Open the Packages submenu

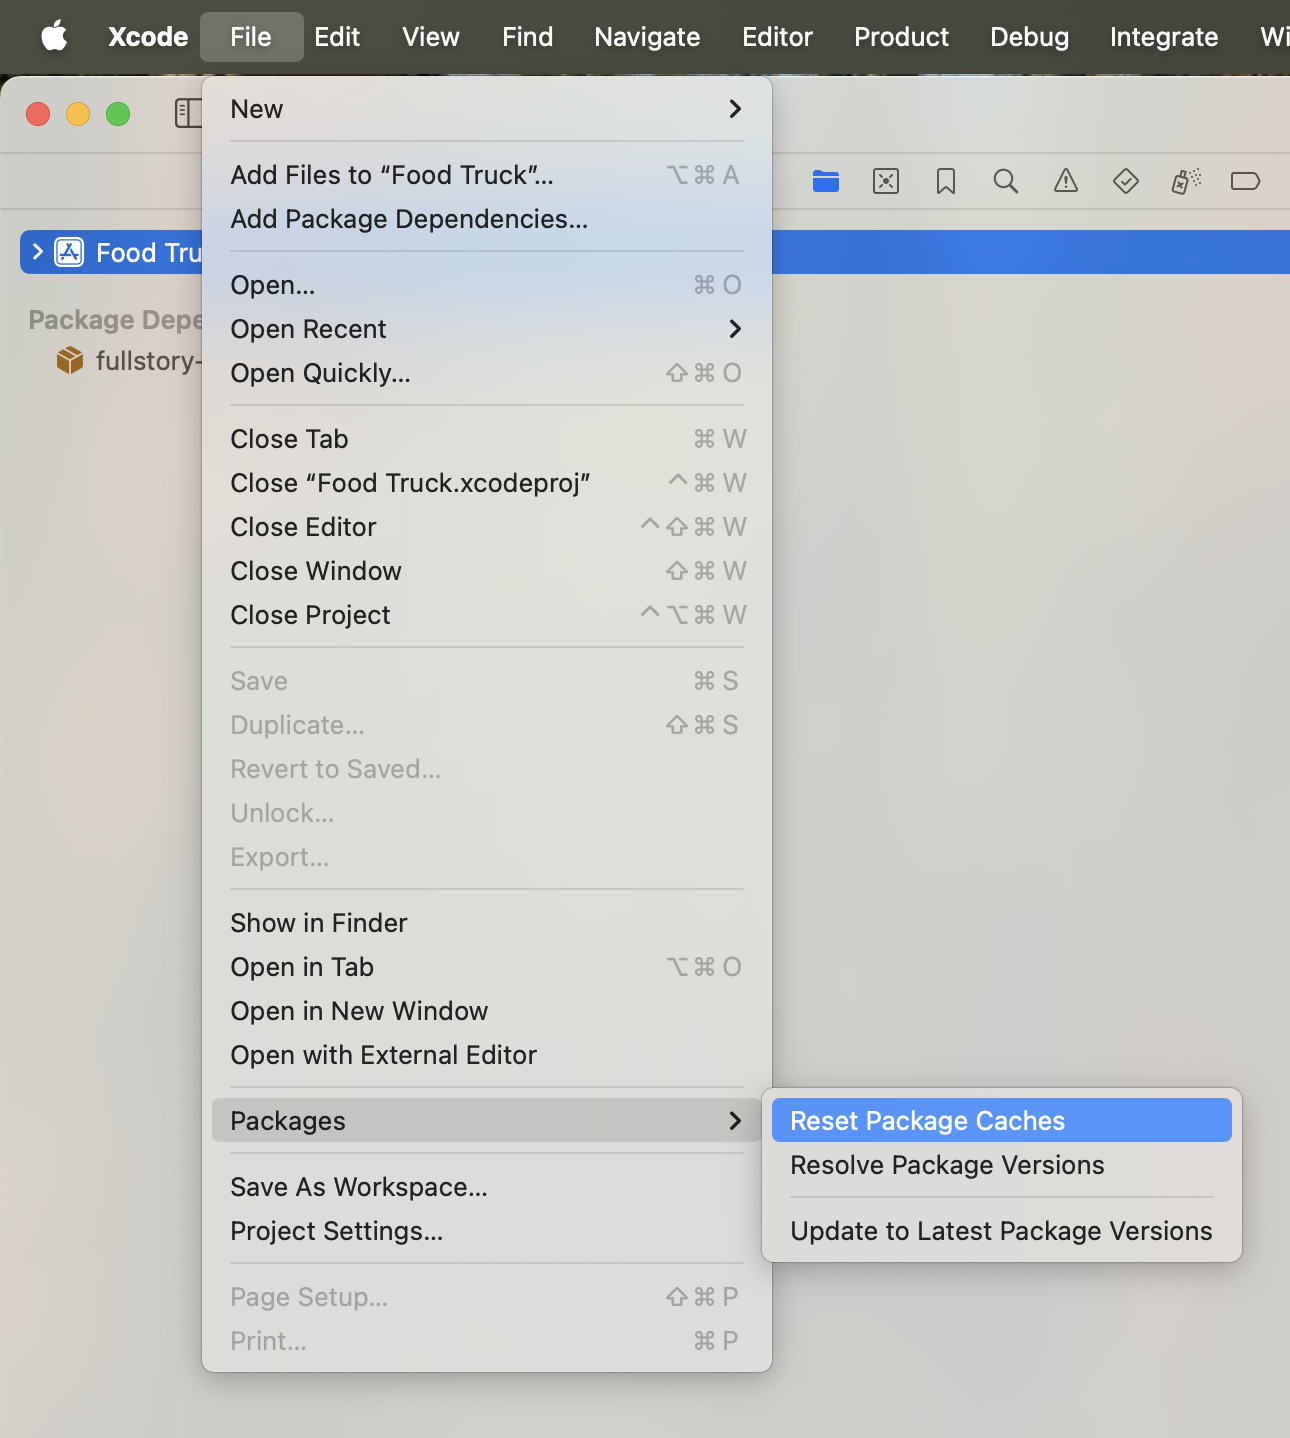coord(487,1120)
